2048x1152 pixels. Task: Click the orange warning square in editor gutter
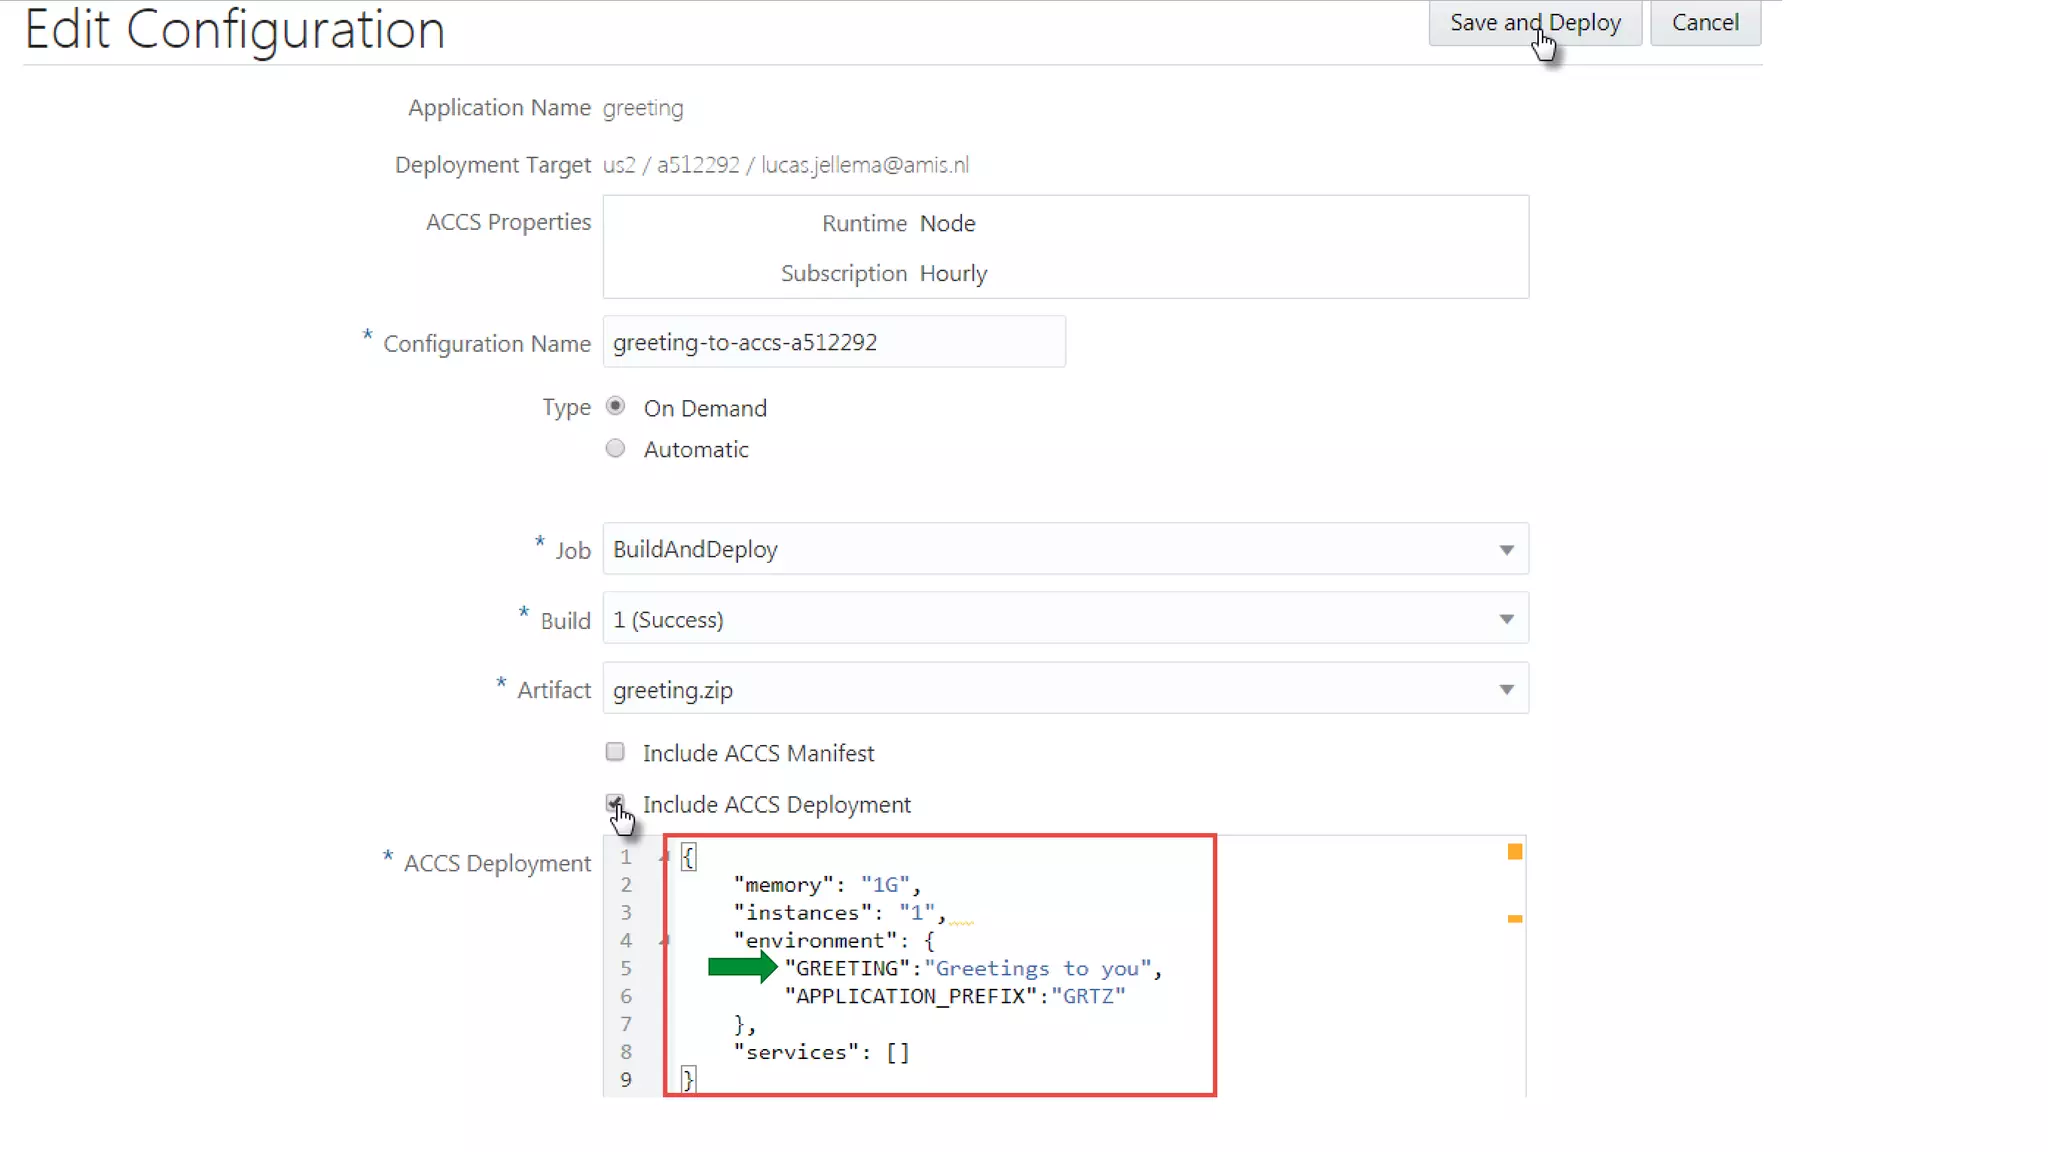pos(1514,851)
